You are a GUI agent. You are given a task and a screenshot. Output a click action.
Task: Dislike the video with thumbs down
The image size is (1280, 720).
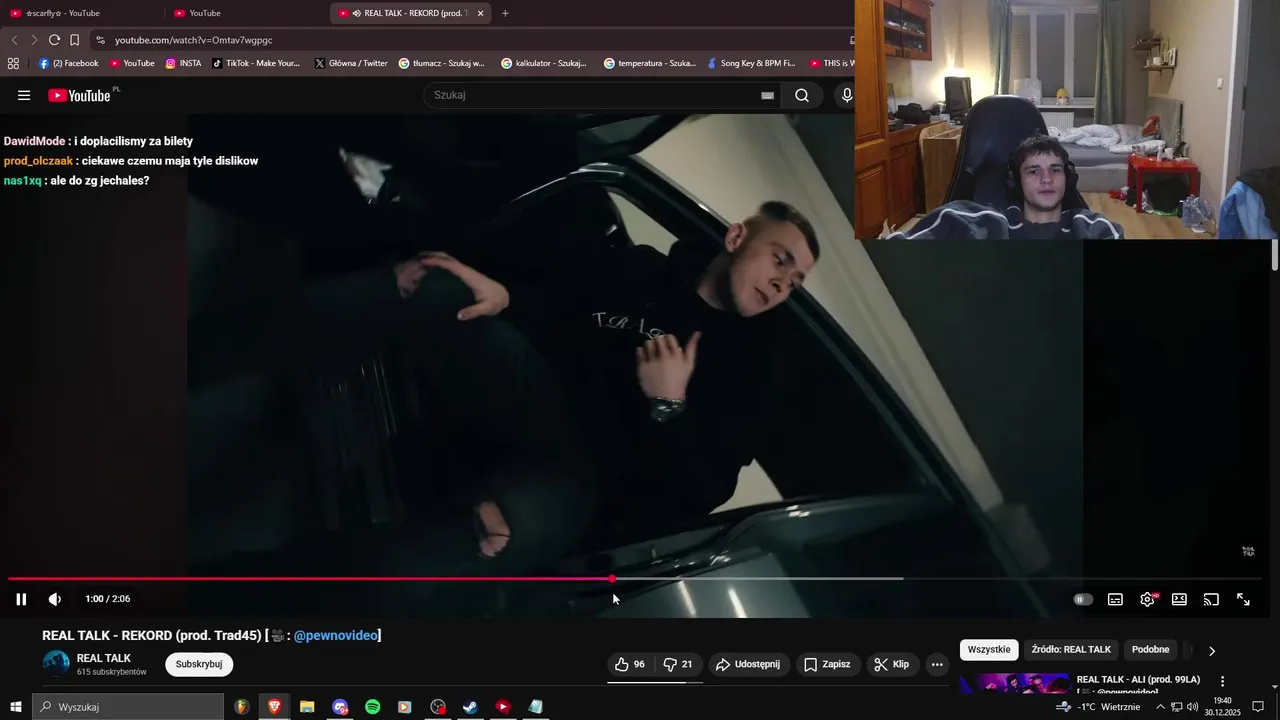(678, 664)
